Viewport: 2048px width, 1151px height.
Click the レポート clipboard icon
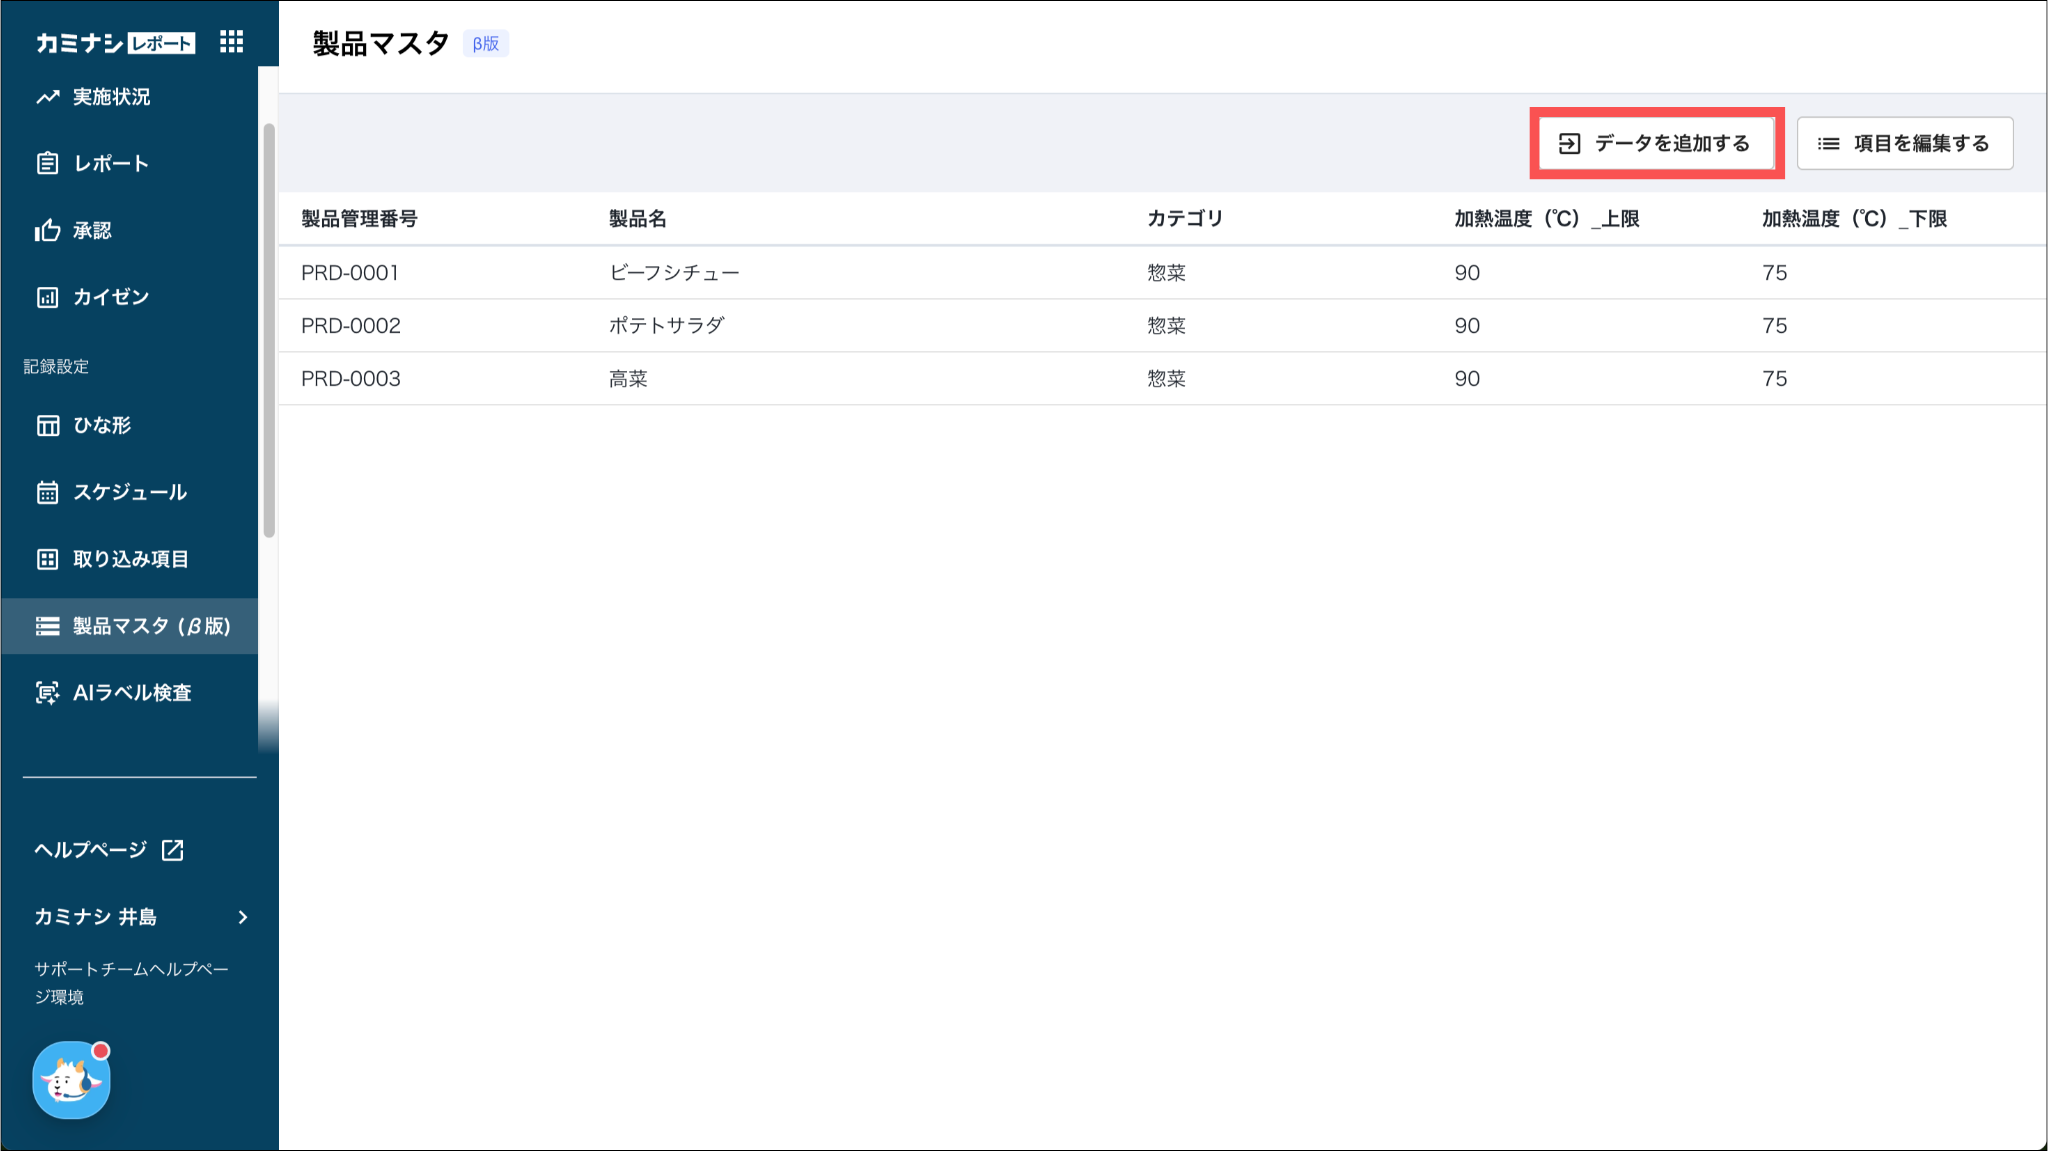click(x=48, y=163)
